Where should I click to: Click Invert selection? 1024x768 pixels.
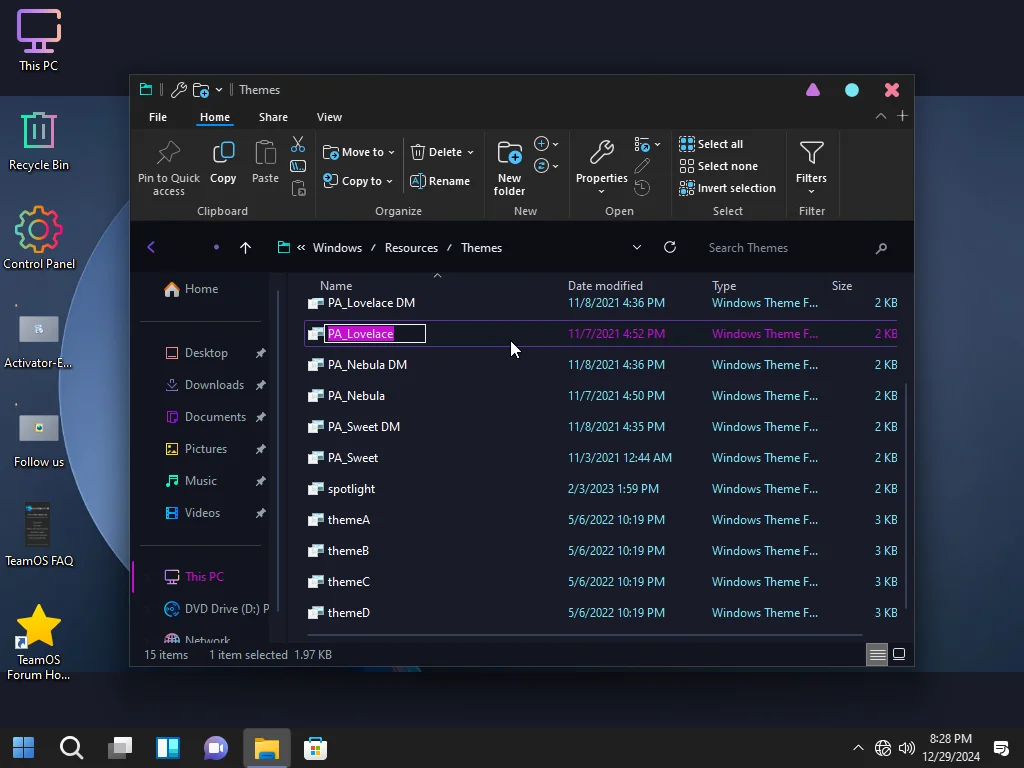728,188
